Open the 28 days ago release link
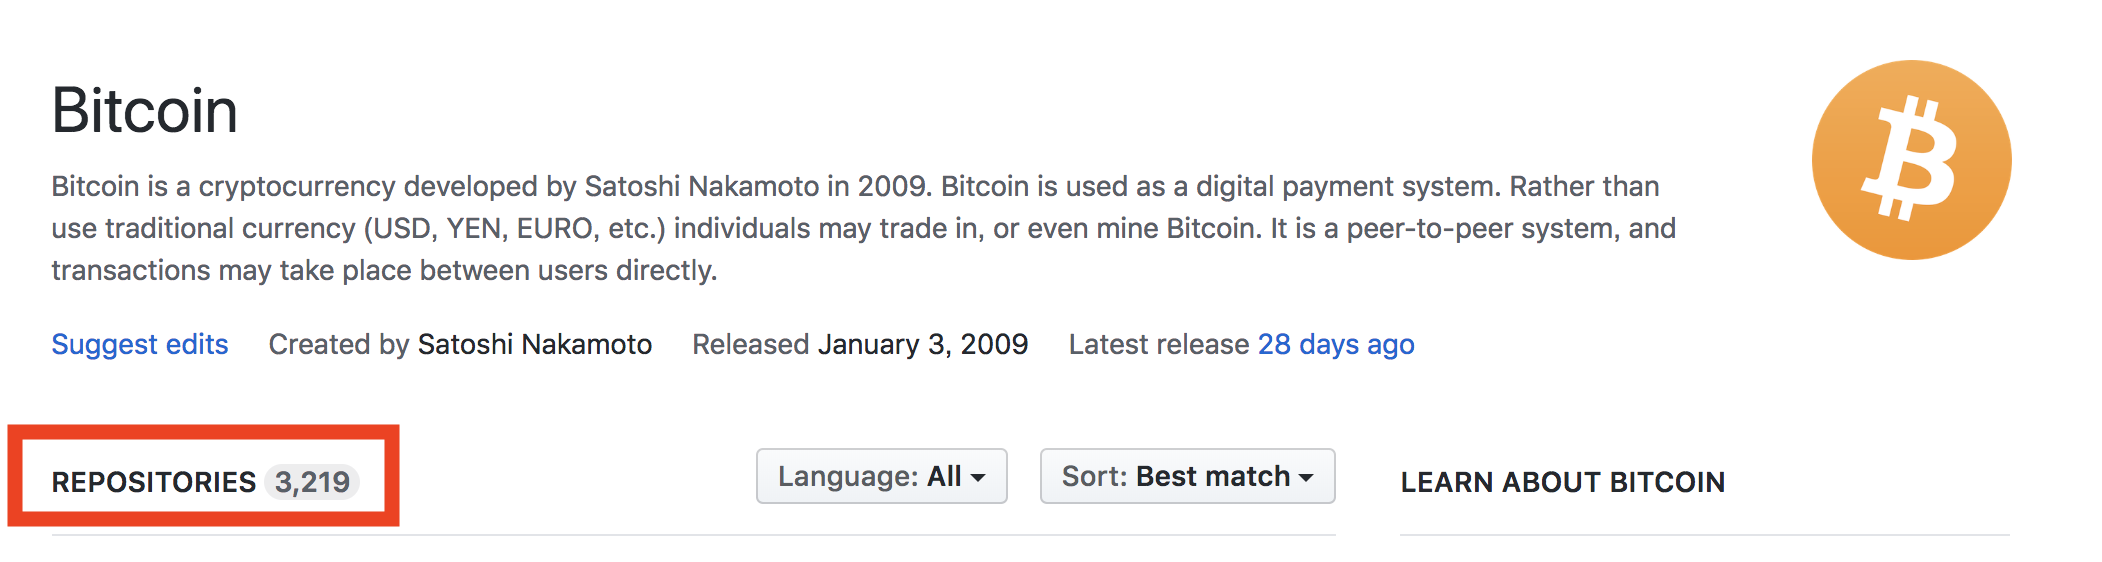 [x=1335, y=344]
